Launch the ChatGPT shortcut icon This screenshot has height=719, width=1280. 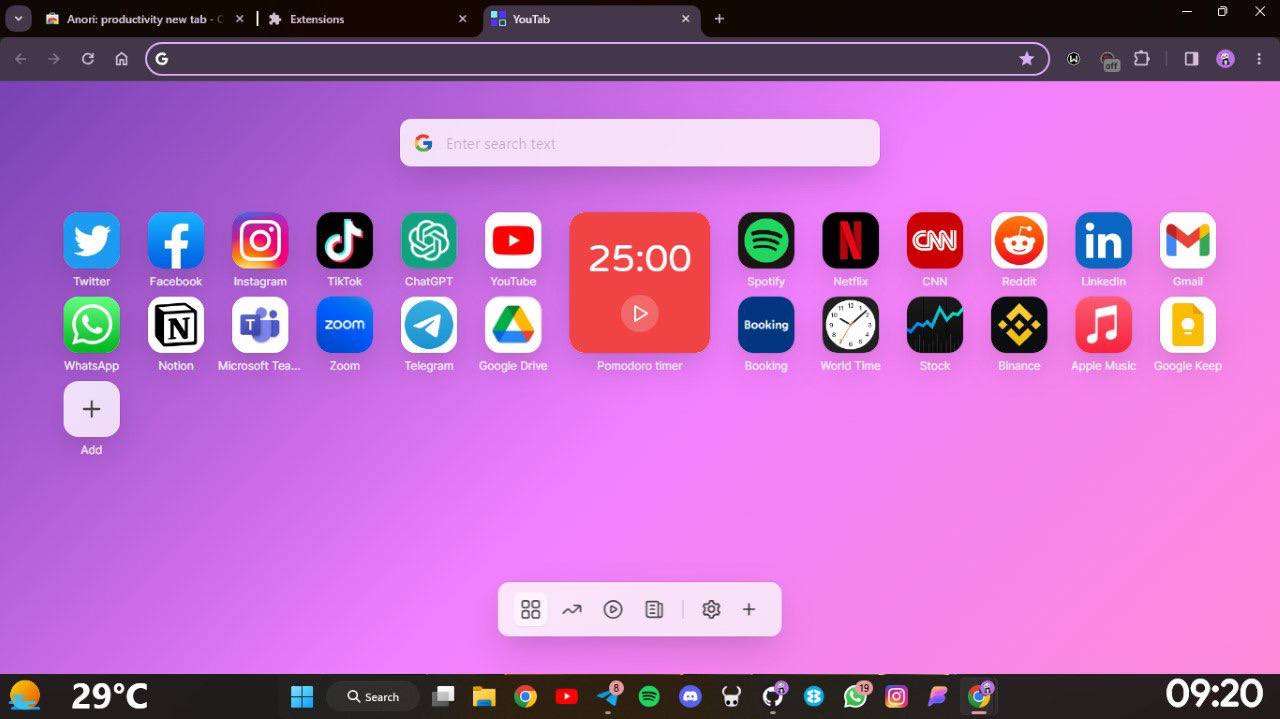(x=429, y=240)
